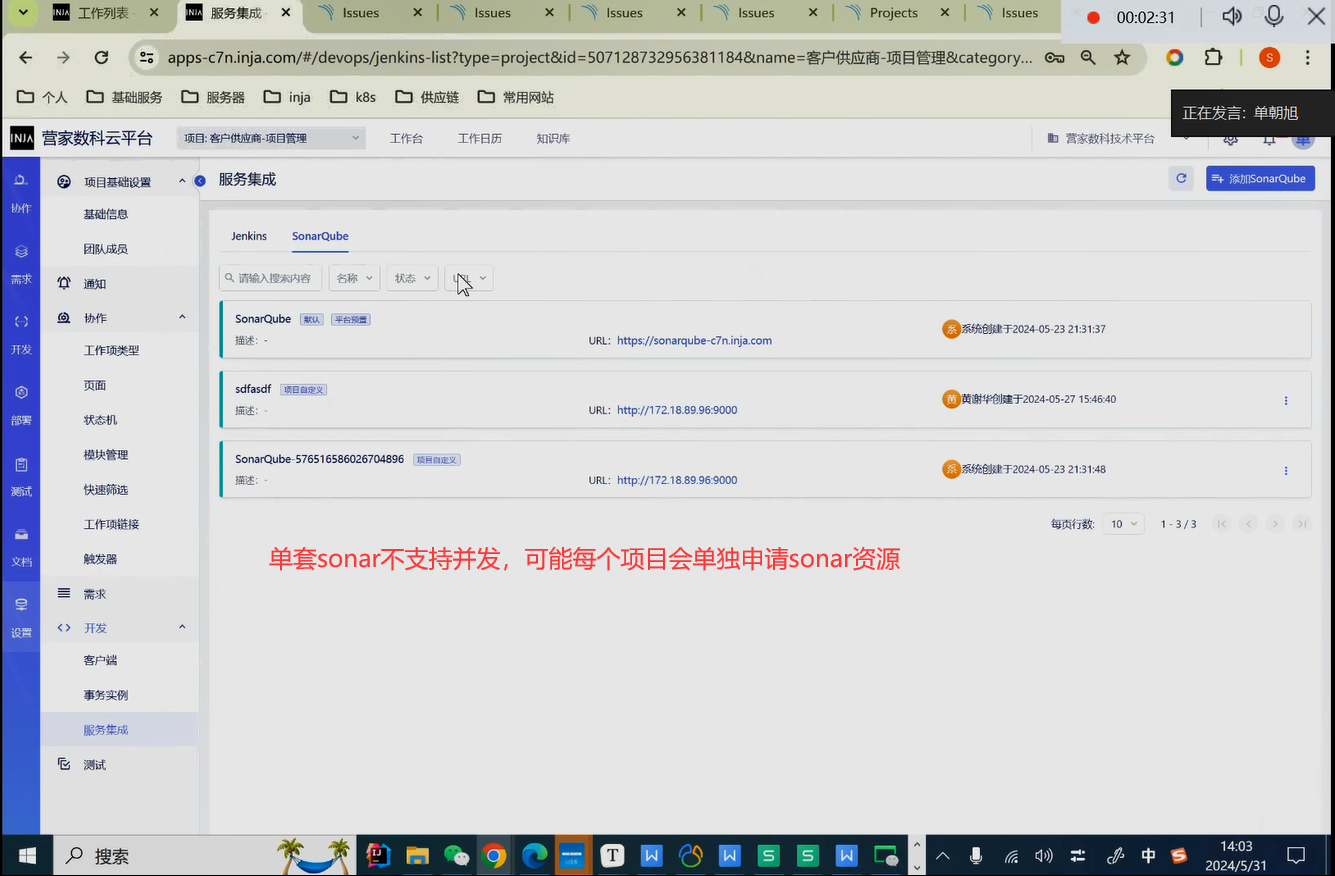Image resolution: width=1335 pixels, height=876 pixels.
Task: Open the Windows Start menu
Action: click(26, 856)
